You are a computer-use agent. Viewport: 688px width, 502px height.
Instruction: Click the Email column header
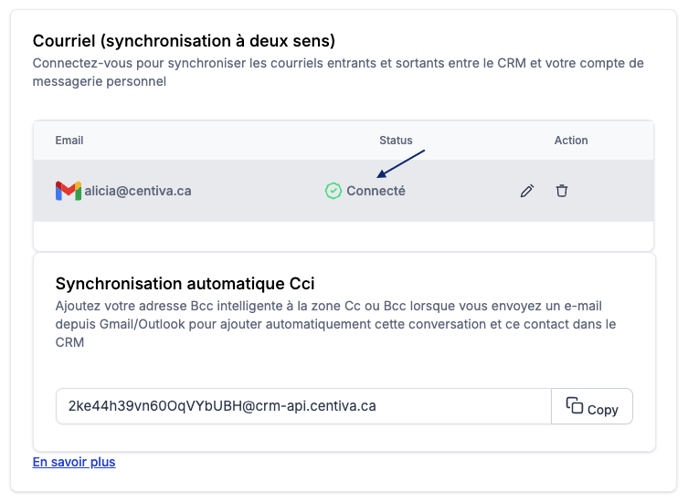pyautogui.click(x=69, y=140)
